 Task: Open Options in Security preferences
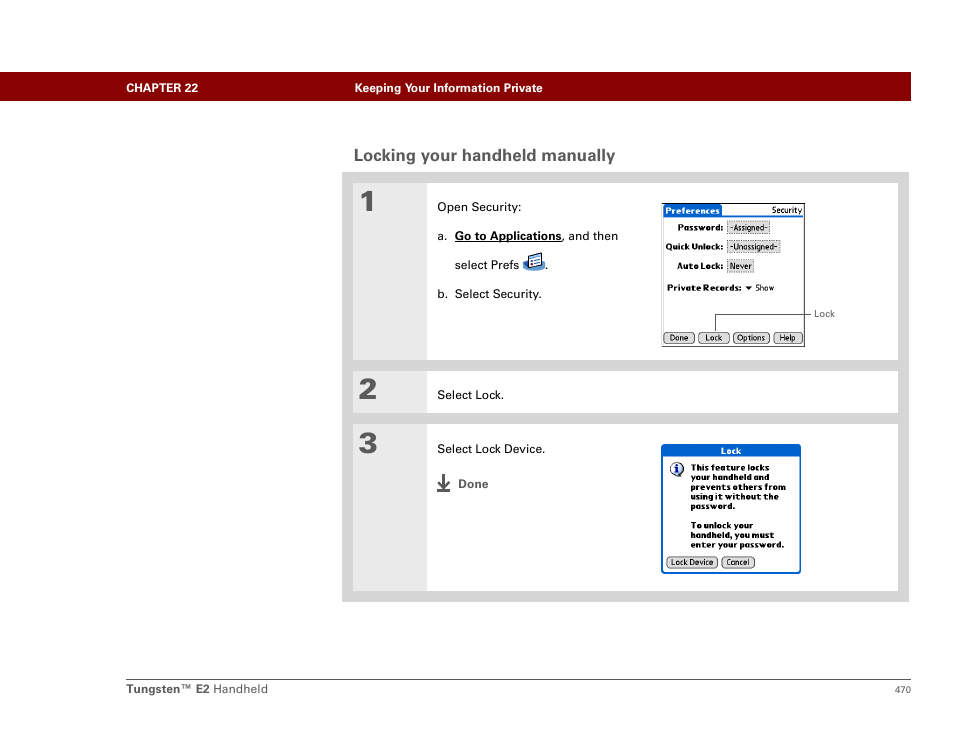coord(751,338)
